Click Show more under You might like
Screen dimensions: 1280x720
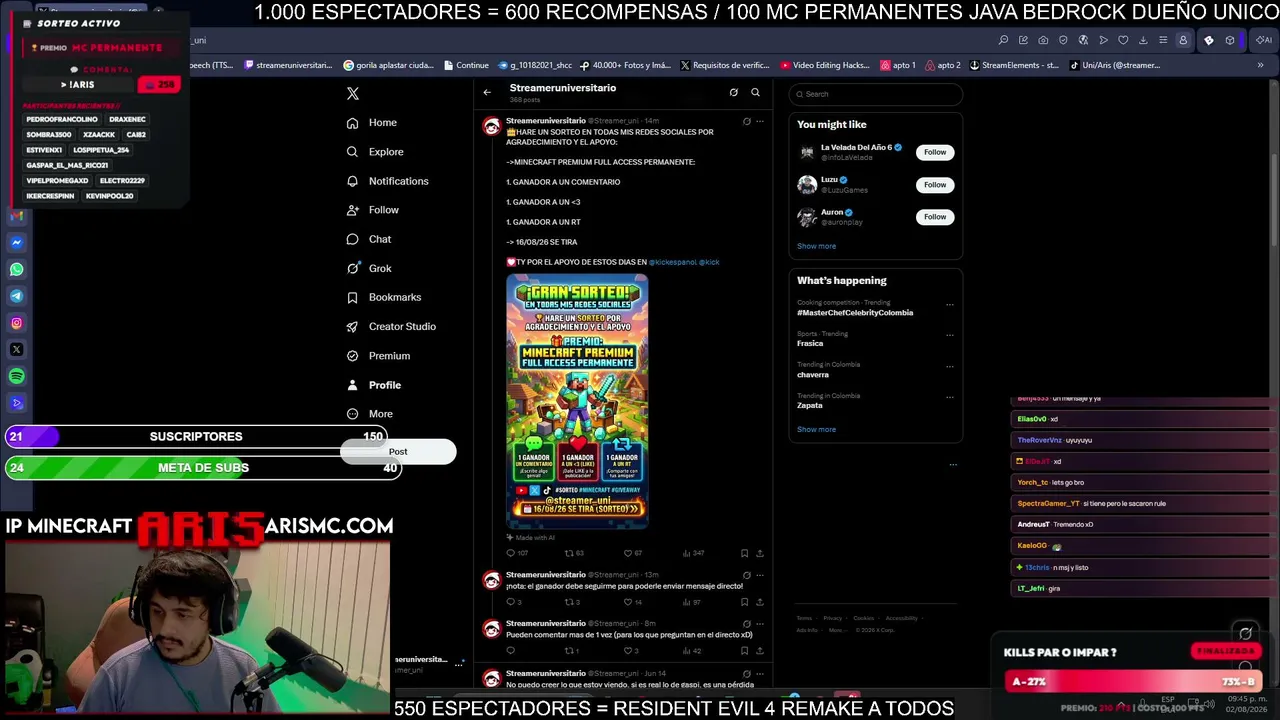point(816,246)
